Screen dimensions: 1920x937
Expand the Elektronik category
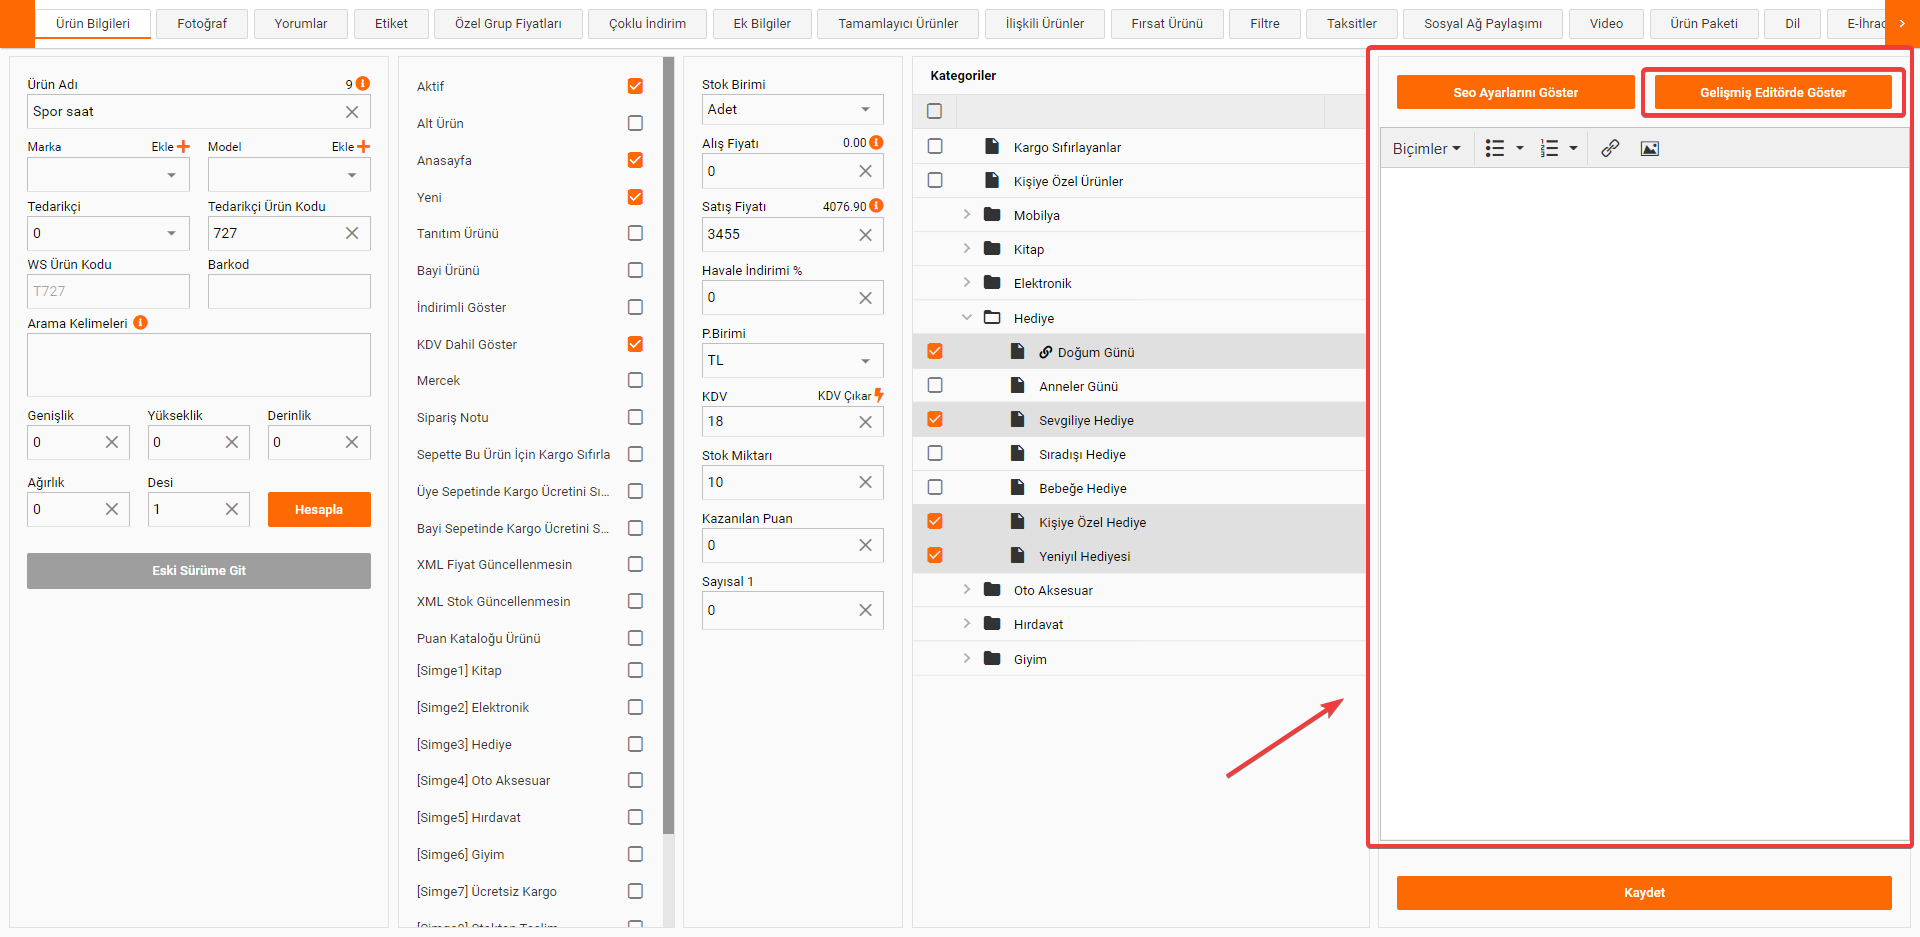click(x=967, y=282)
